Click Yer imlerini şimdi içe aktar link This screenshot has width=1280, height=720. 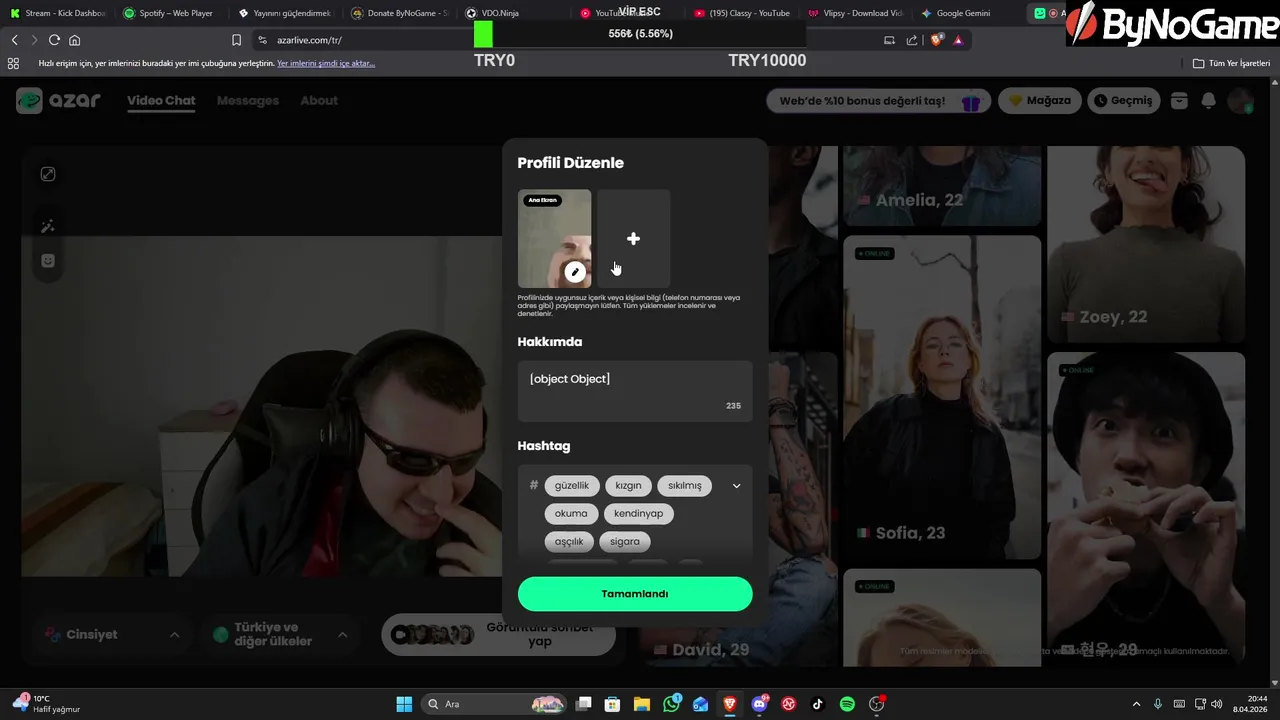click(x=326, y=63)
